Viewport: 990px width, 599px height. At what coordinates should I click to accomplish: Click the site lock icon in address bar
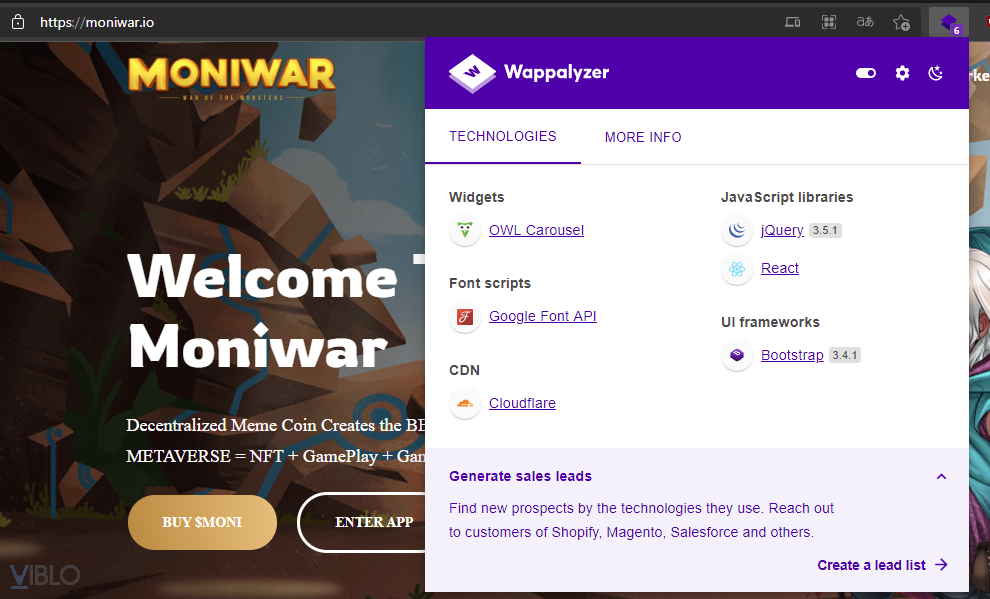[18, 23]
